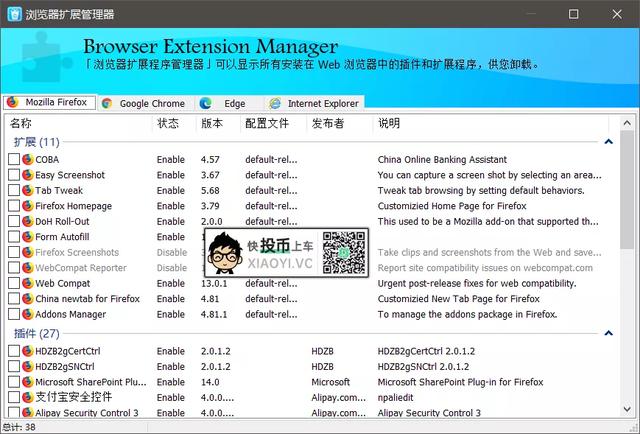Click the Firefox logo on Mozilla Firefox tab
Screen dimensions: 640x434
[13, 102]
